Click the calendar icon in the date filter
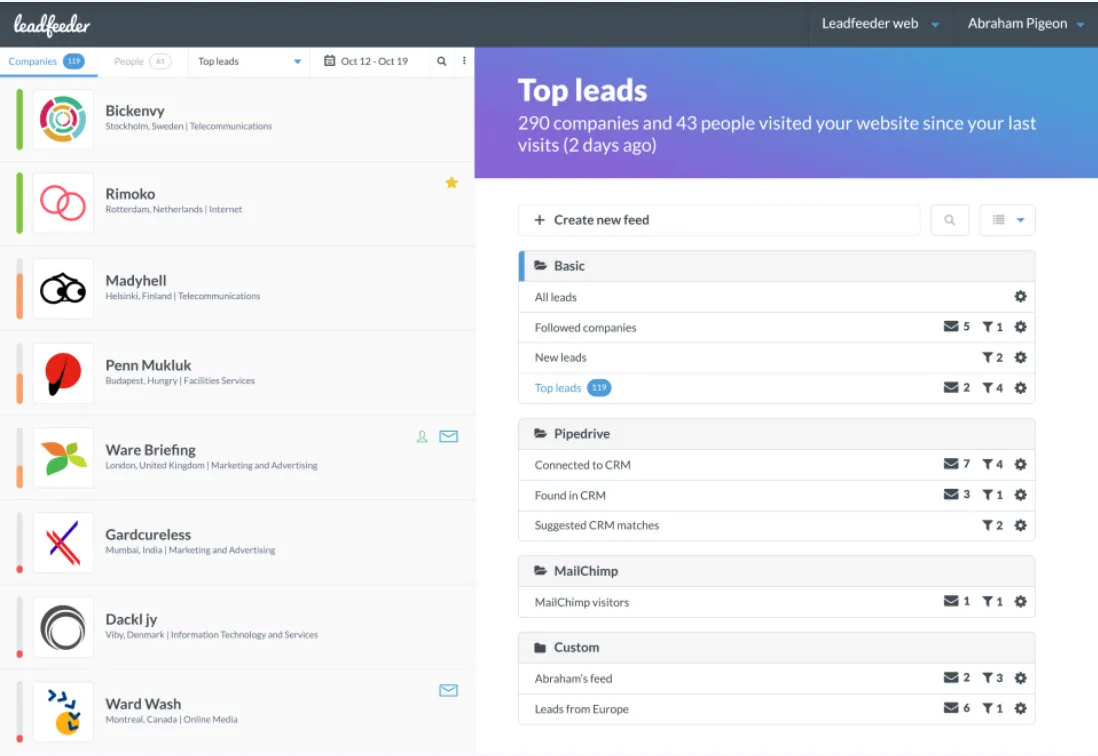 point(330,61)
